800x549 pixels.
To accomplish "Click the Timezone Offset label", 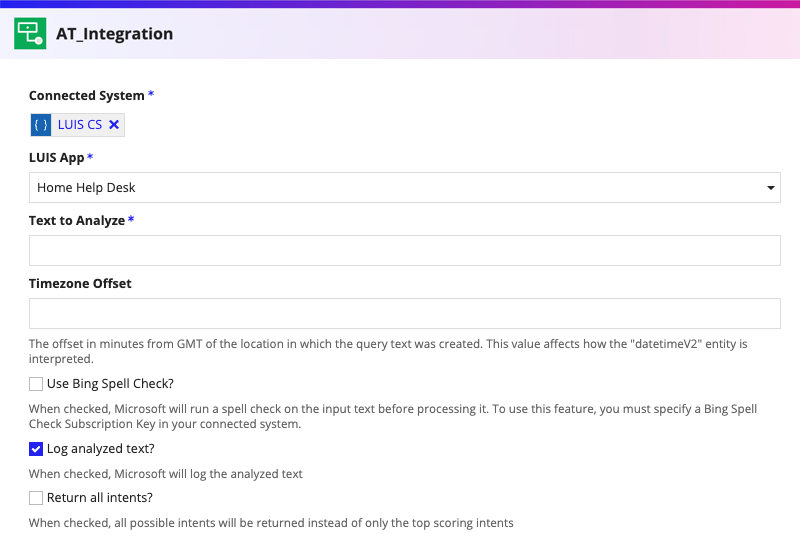I will pos(80,284).
